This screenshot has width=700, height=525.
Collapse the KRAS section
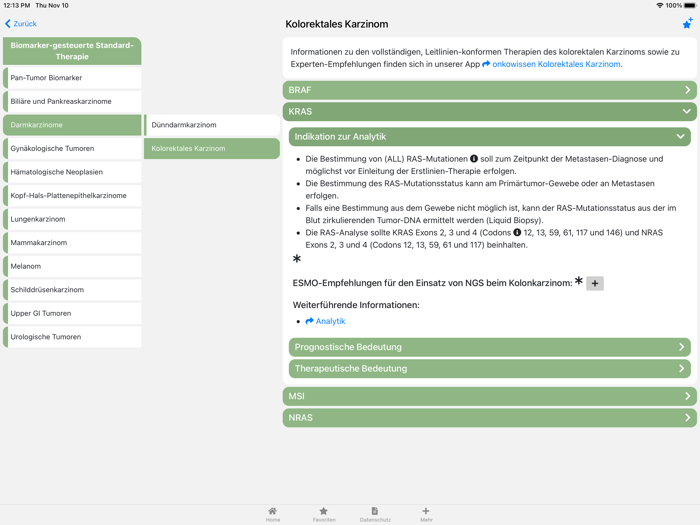pos(489,112)
